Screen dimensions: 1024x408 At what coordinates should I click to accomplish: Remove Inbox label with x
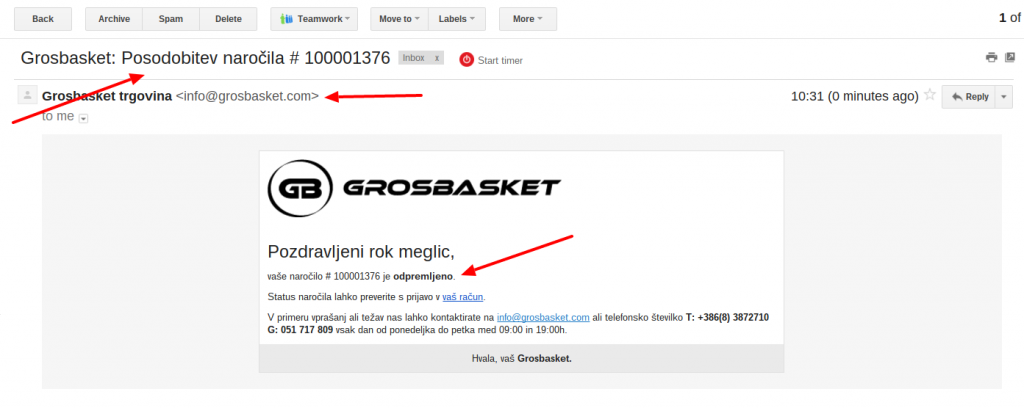pyautogui.click(x=437, y=58)
